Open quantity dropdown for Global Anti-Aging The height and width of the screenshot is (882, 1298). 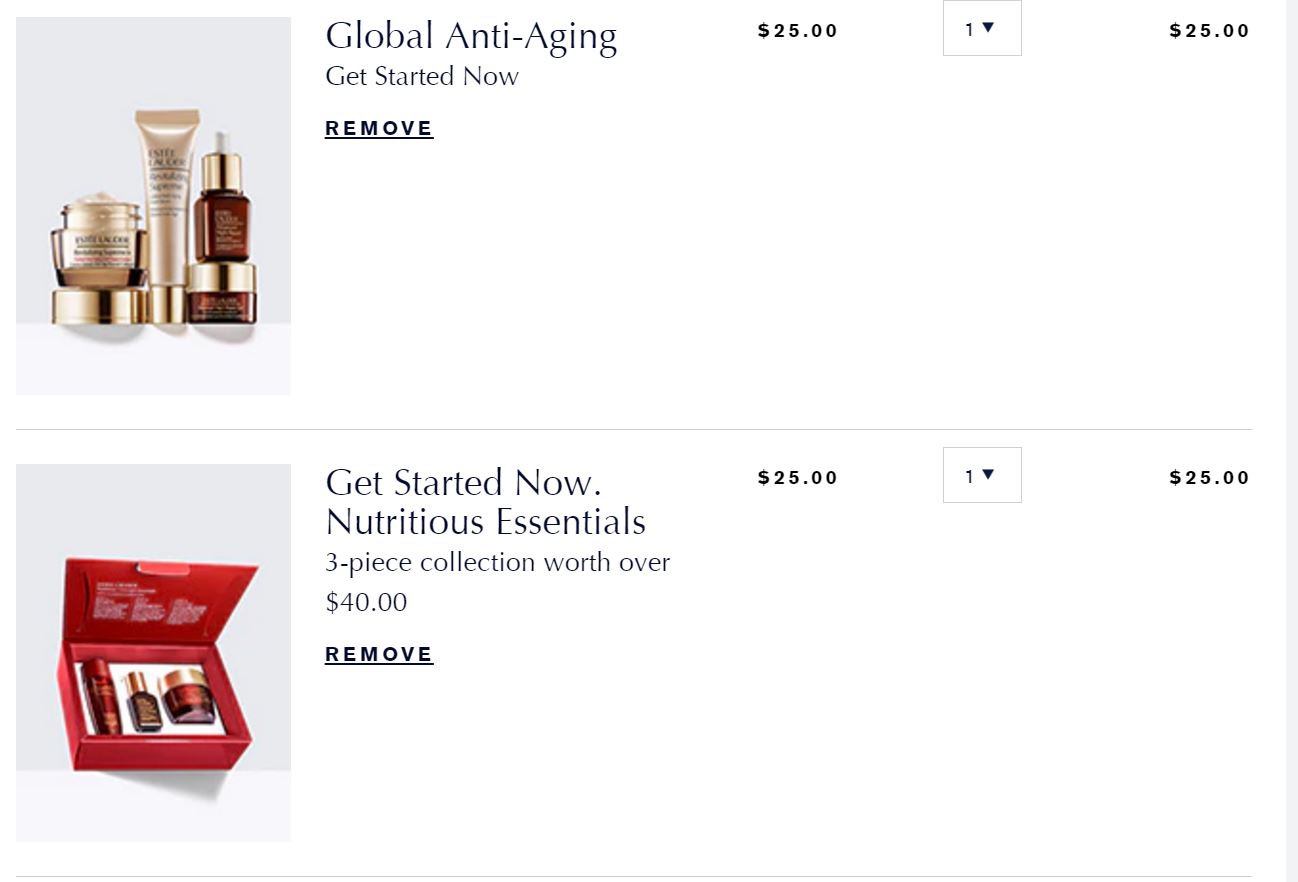(x=981, y=28)
